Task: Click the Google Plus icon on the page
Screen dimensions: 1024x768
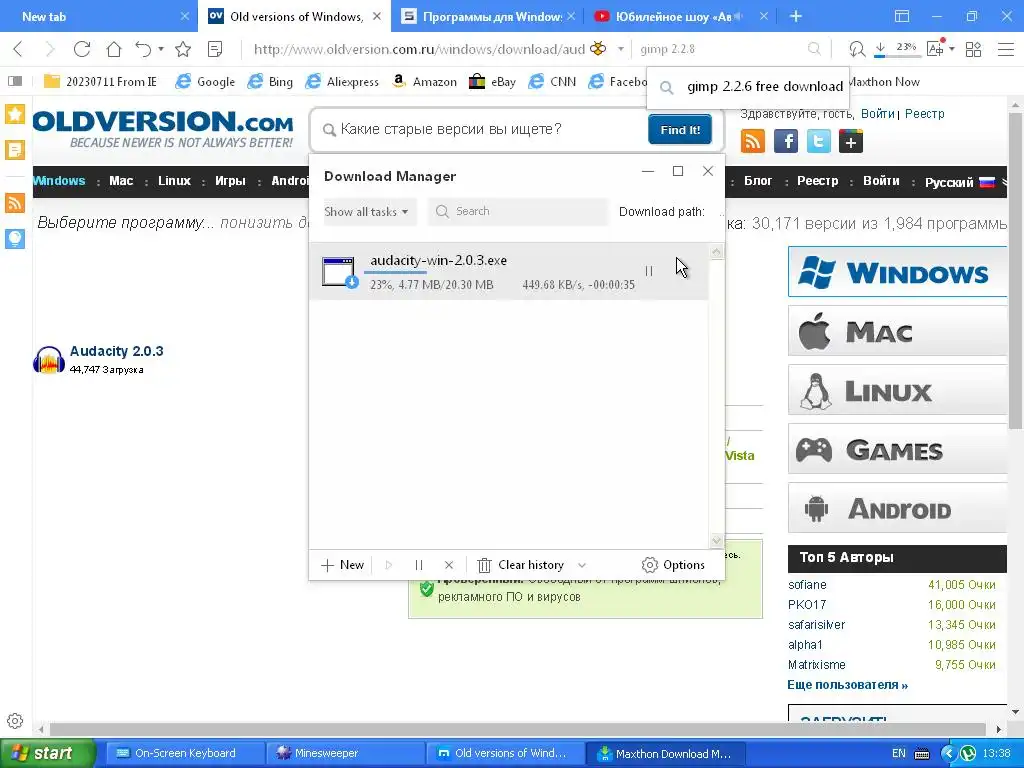Action: click(851, 141)
